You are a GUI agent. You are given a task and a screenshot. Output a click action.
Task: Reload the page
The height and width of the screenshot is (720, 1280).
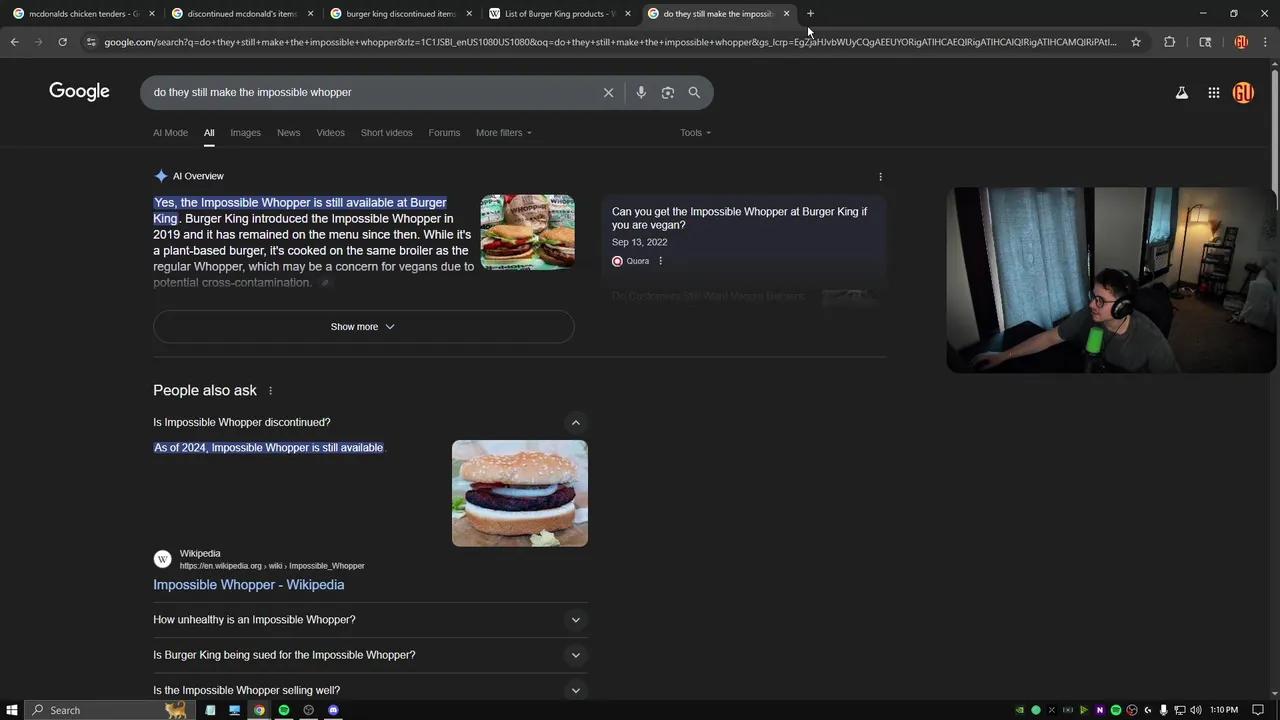(x=62, y=42)
